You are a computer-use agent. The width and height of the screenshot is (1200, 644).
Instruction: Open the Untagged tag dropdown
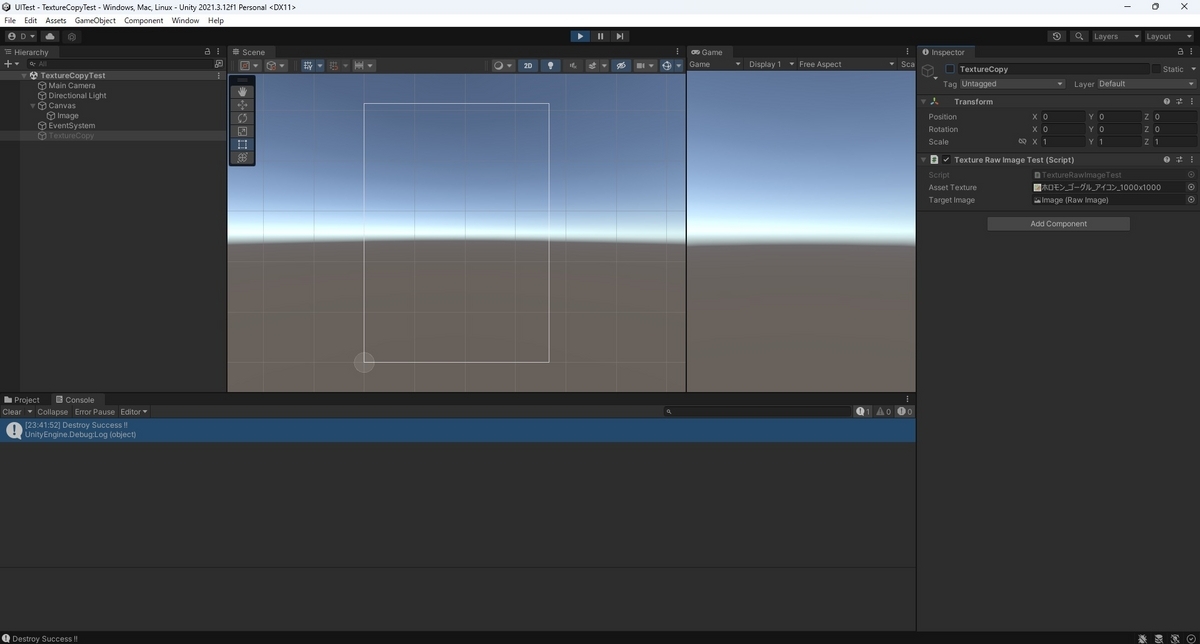click(x=1010, y=84)
